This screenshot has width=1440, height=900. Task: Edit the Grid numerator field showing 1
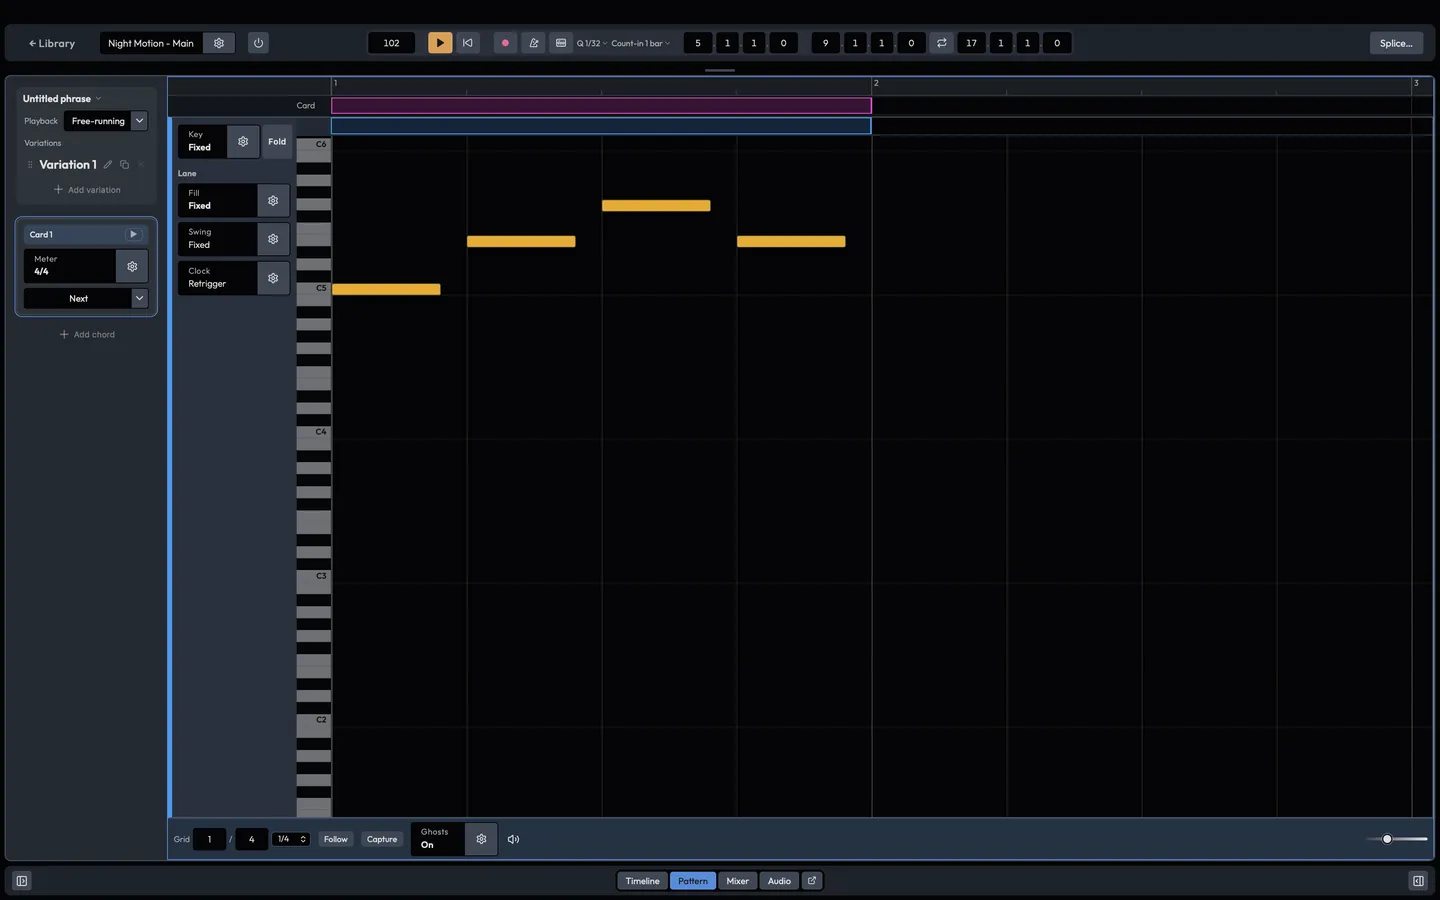(209, 839)
